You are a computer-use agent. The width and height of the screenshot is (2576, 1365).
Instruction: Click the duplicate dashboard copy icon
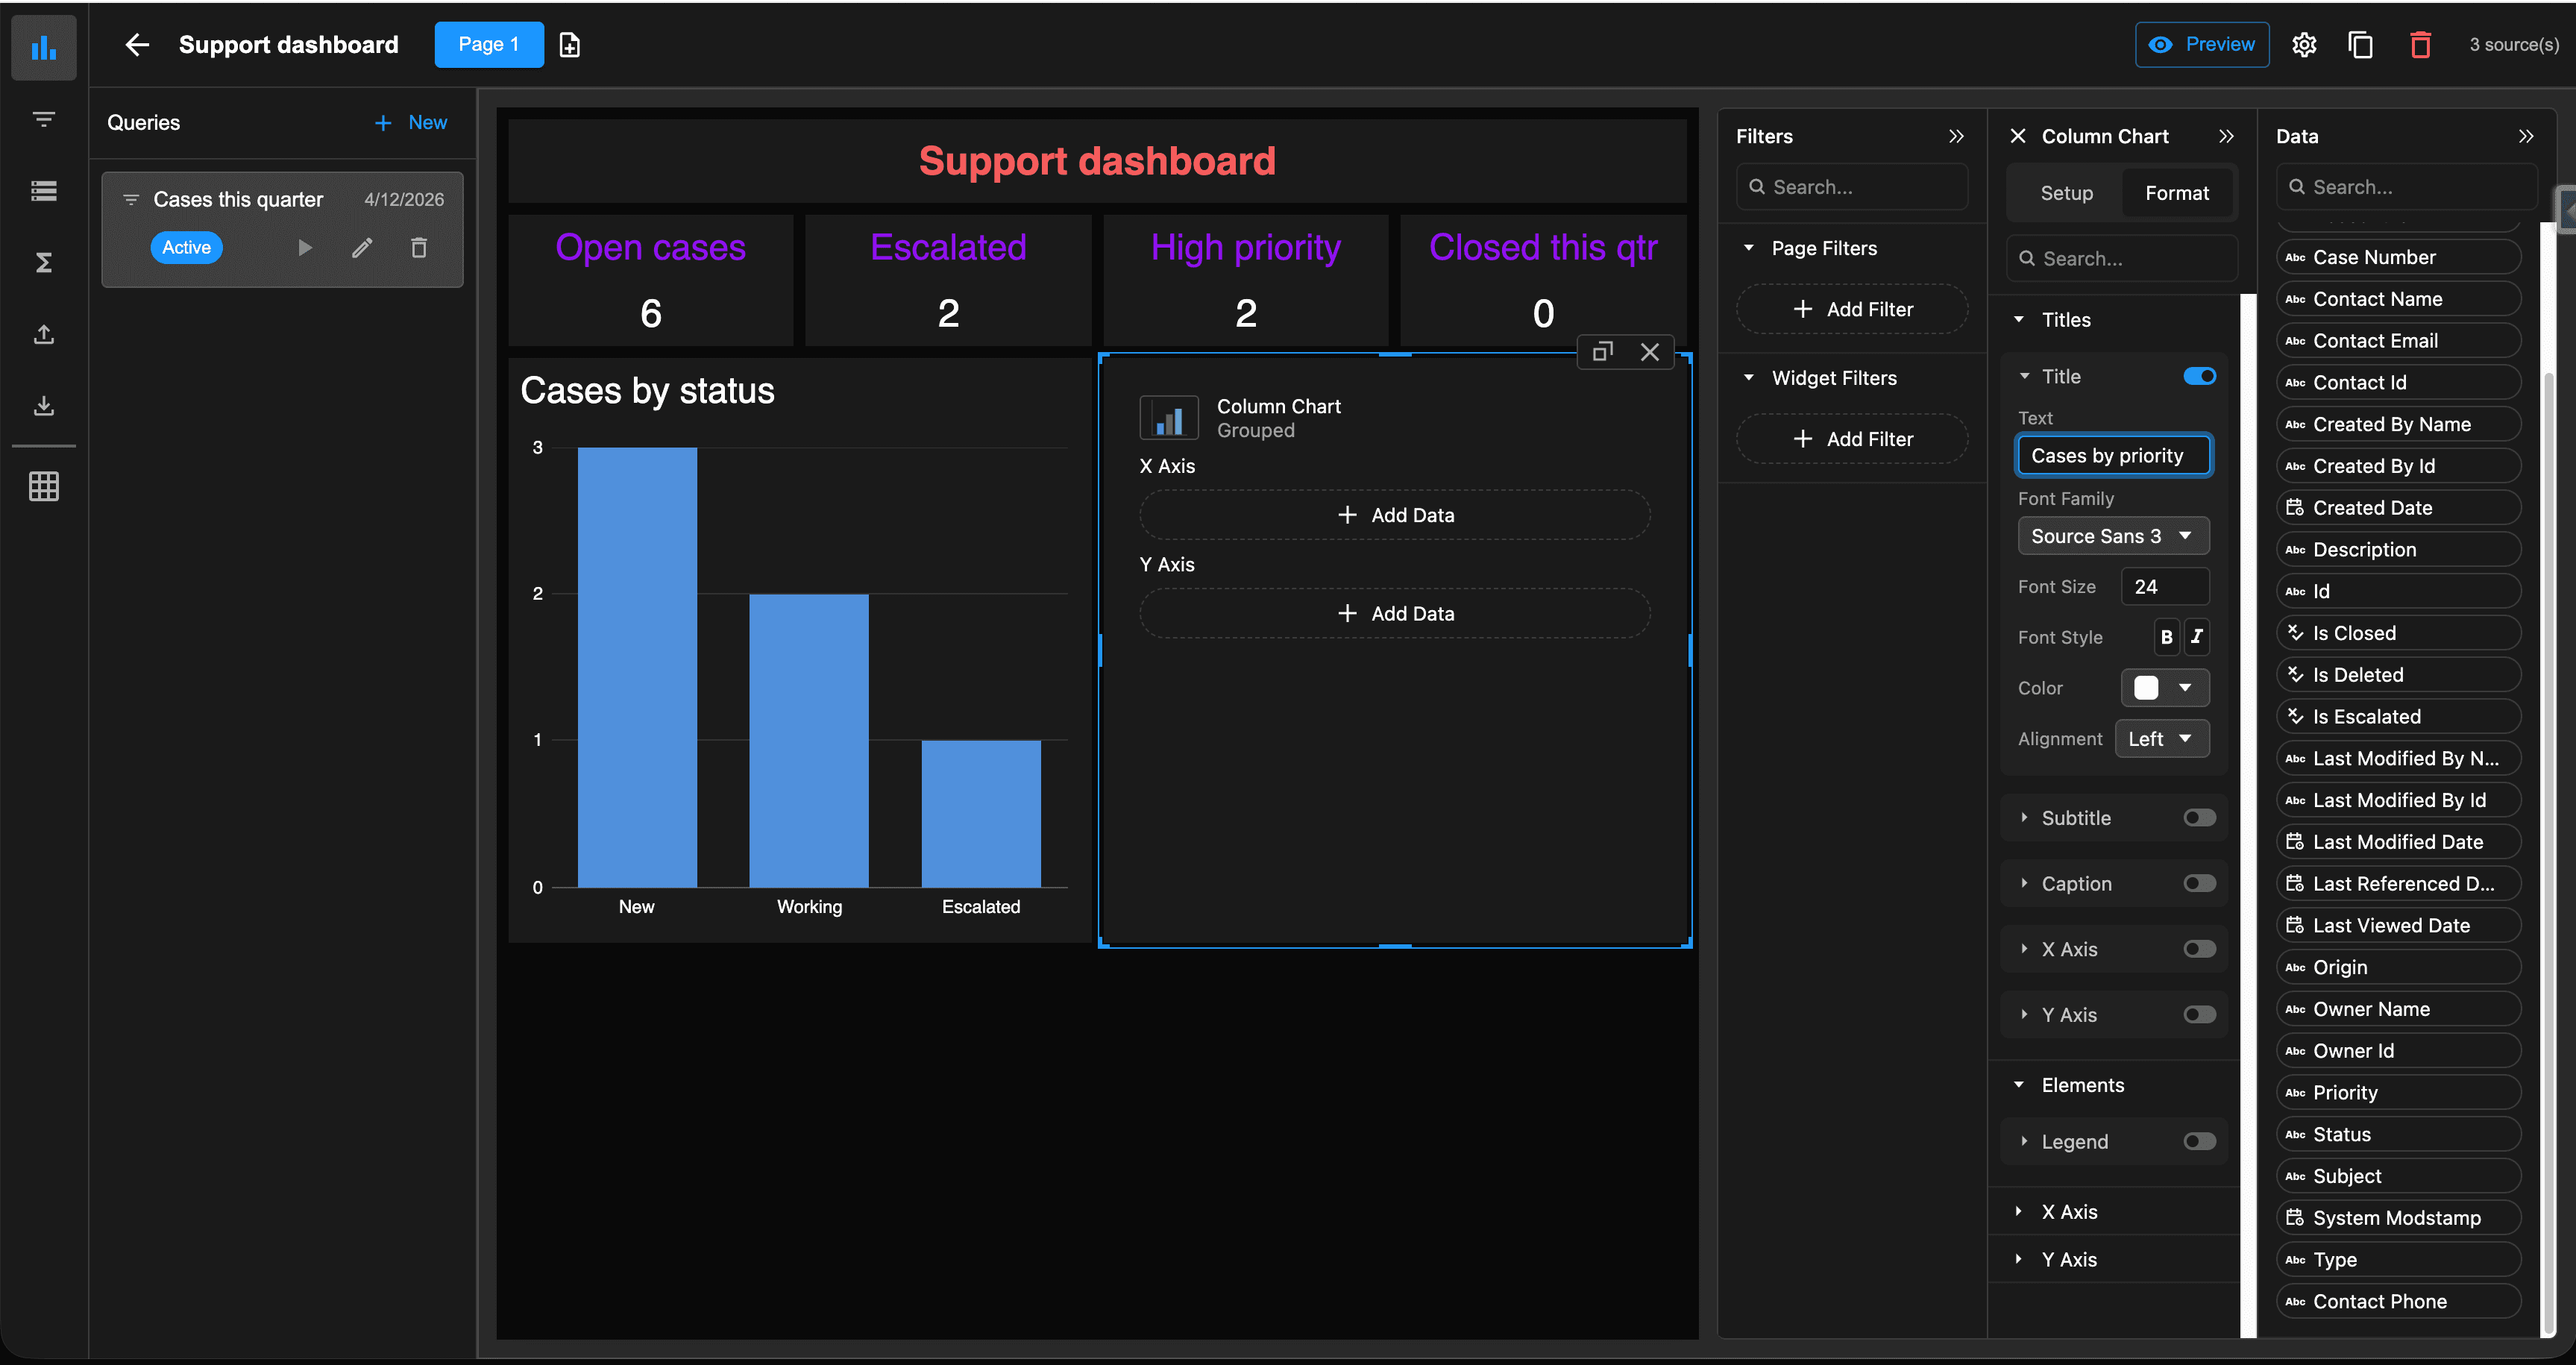point(2360,45)
